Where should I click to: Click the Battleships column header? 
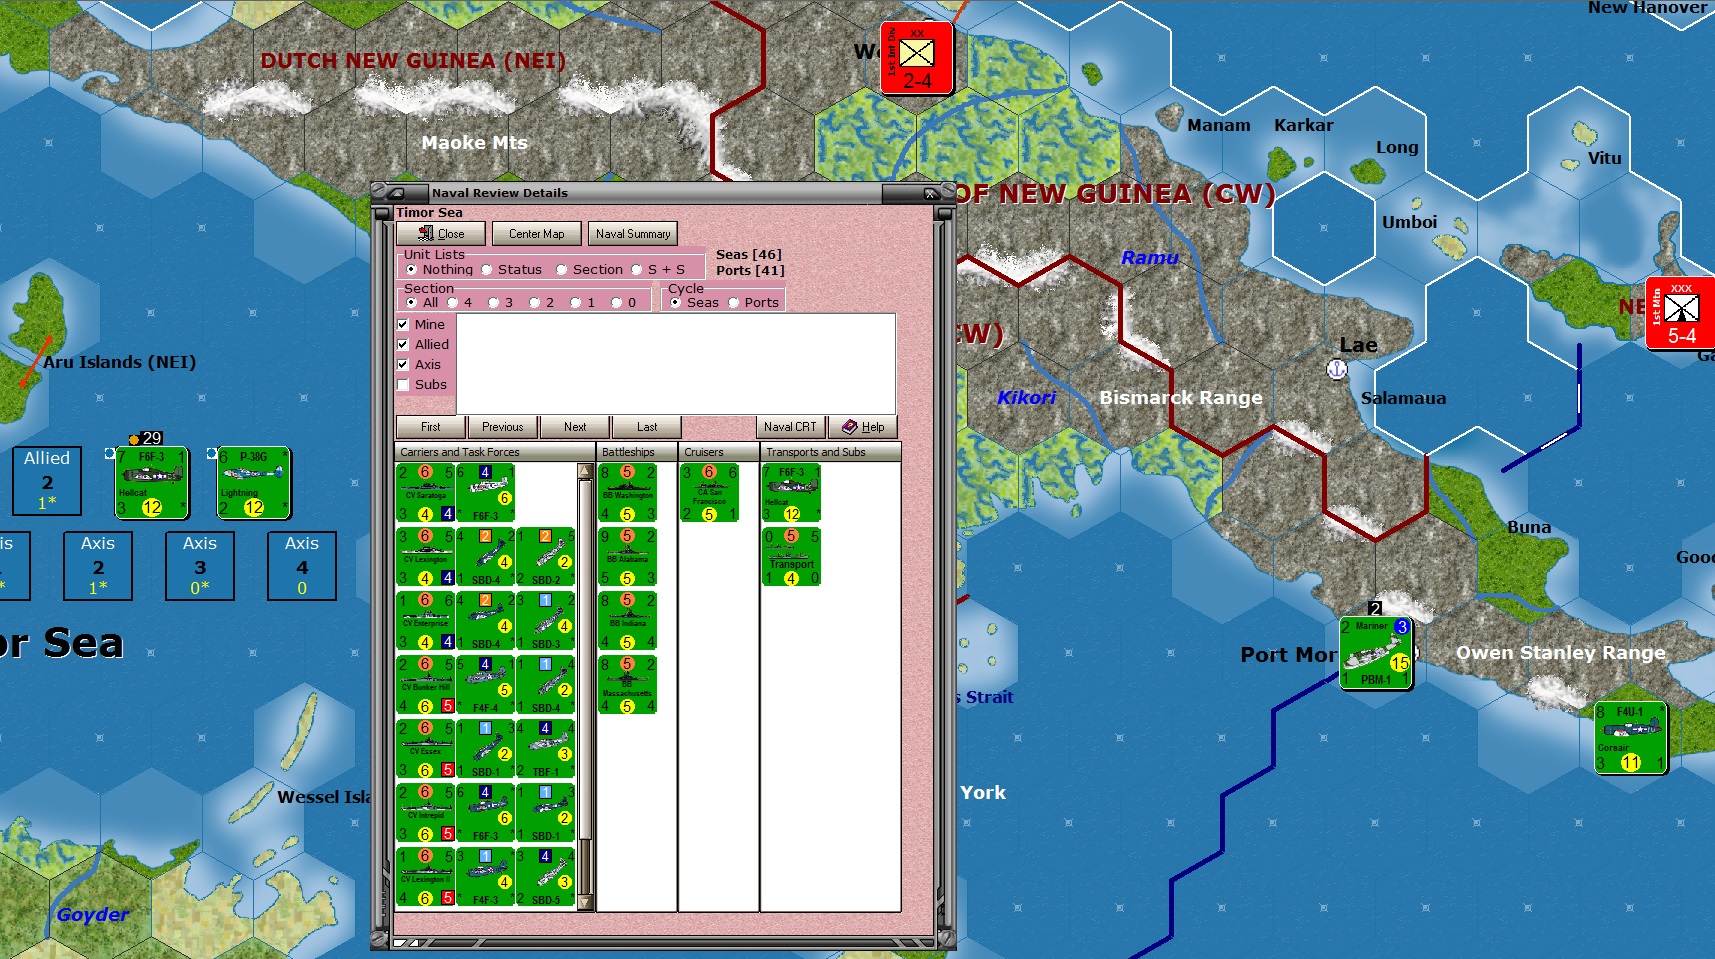tap(637, 452)
